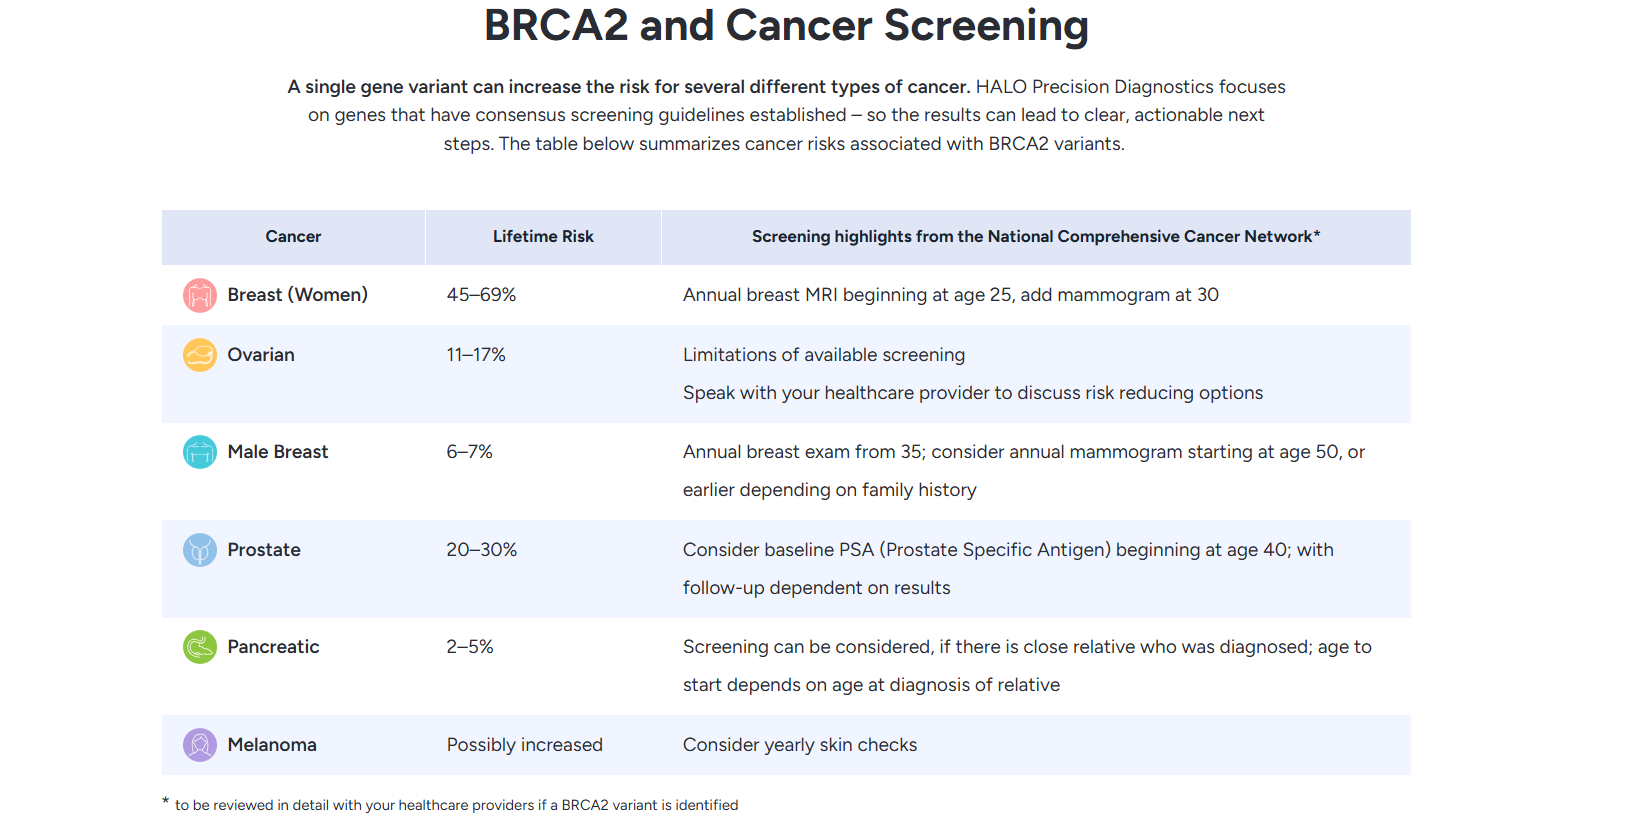
Task: Select the Cancer column header
Action: [x=293, y=237]
